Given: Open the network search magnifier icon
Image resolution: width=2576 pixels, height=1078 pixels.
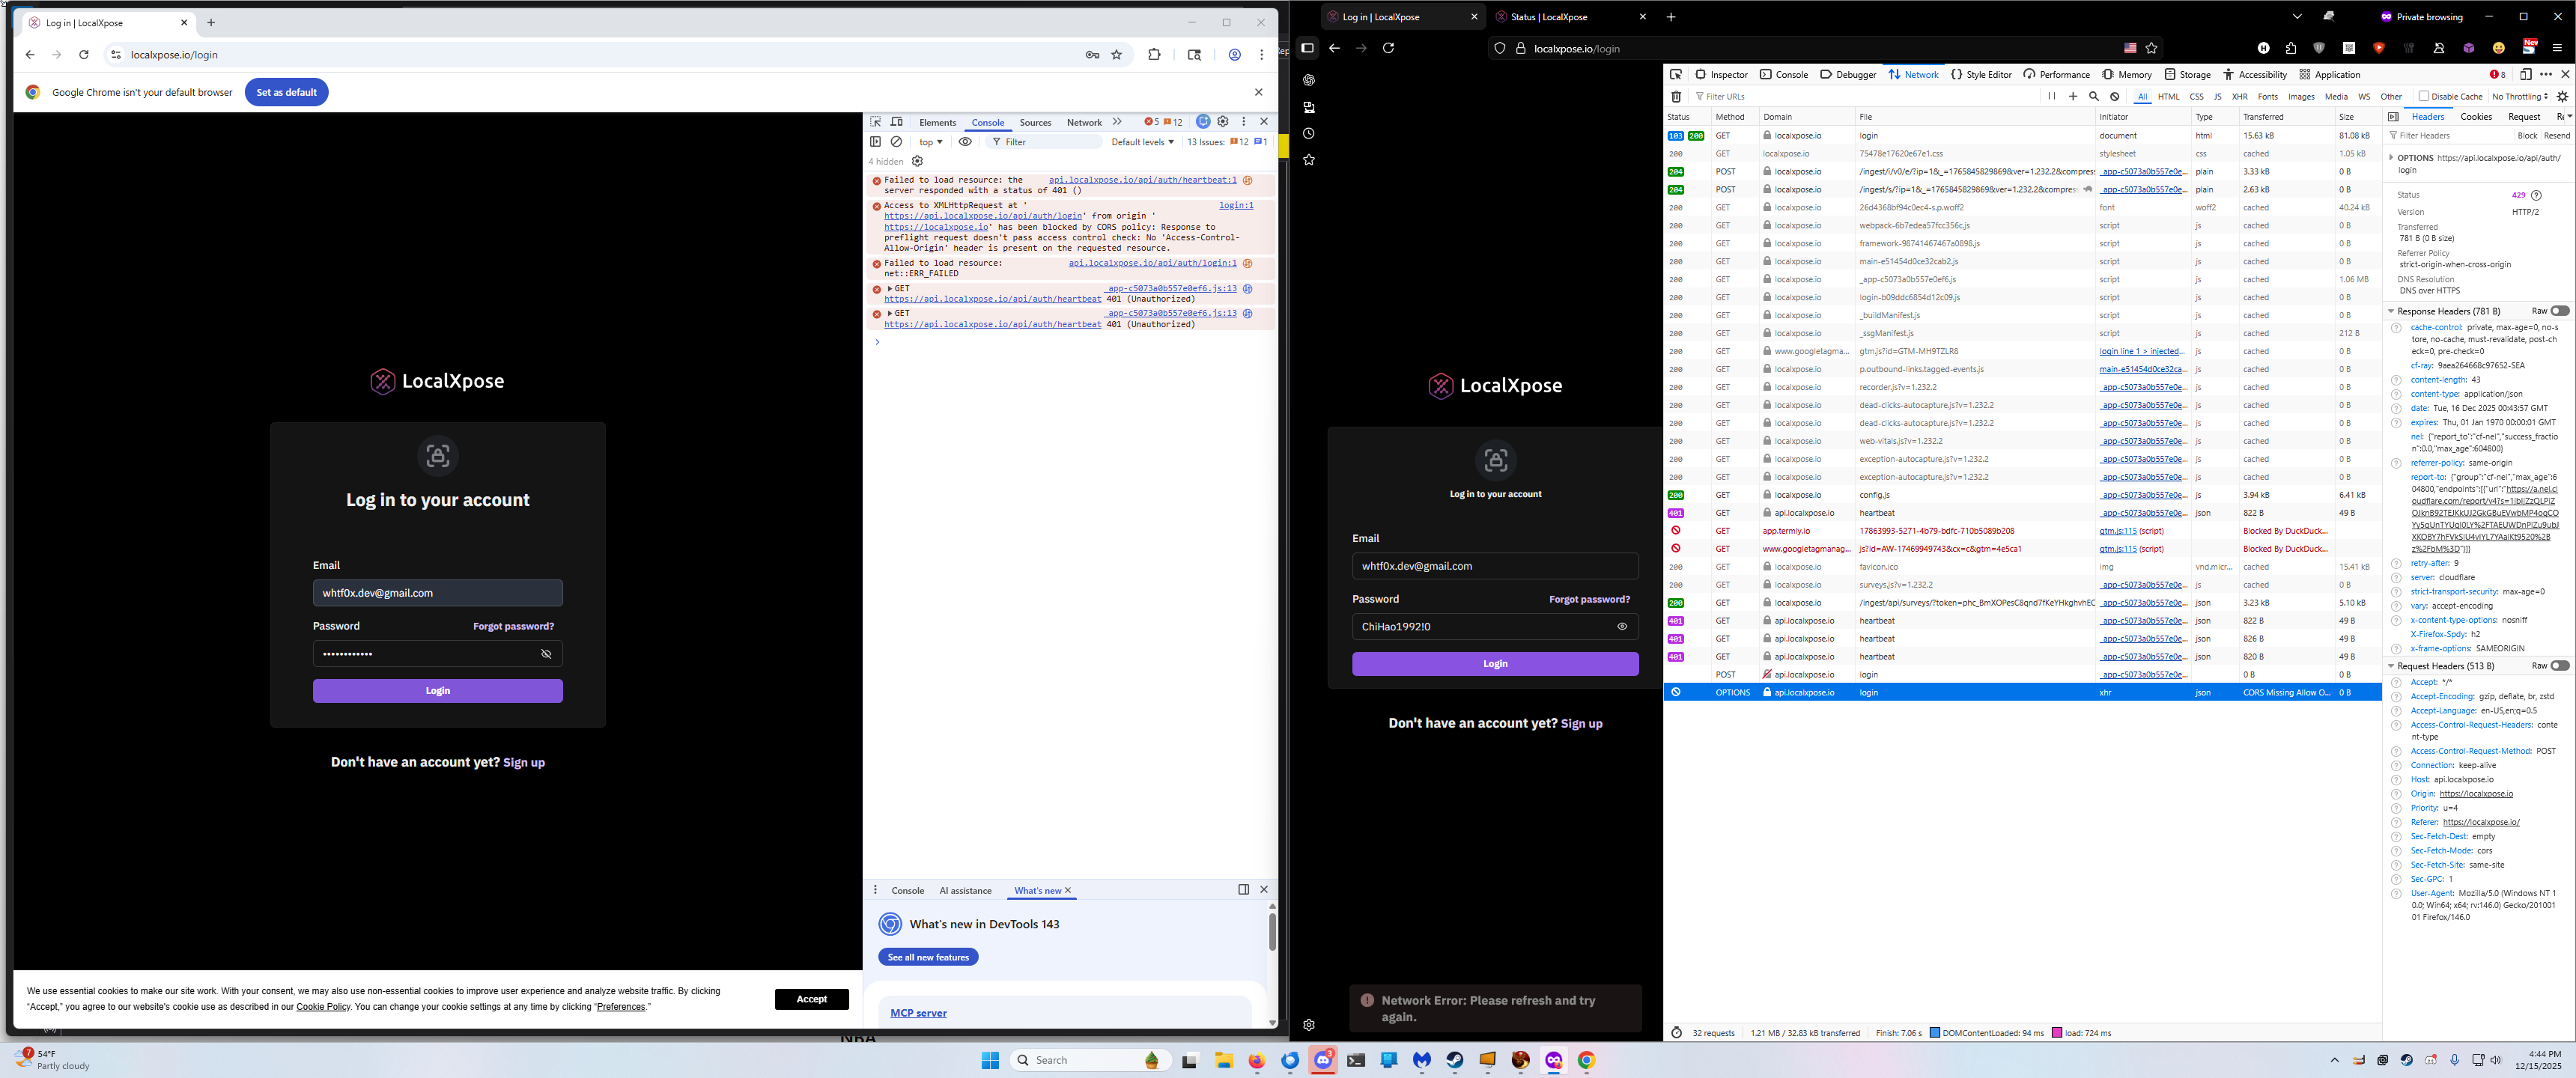Looking at the screenshot, I should coord(2093,97).
